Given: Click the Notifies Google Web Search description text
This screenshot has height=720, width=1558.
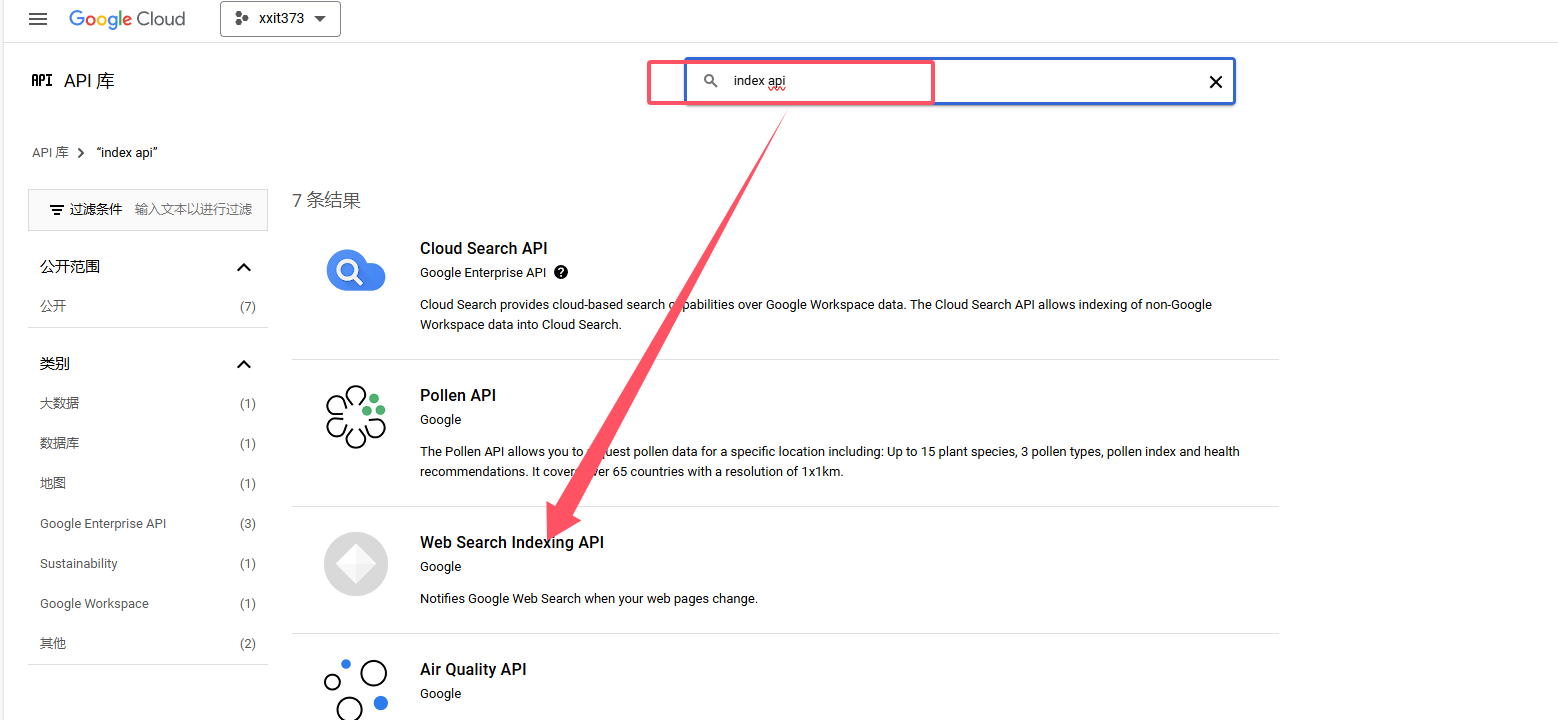Looking at the screenshot, I should point(589,599).
